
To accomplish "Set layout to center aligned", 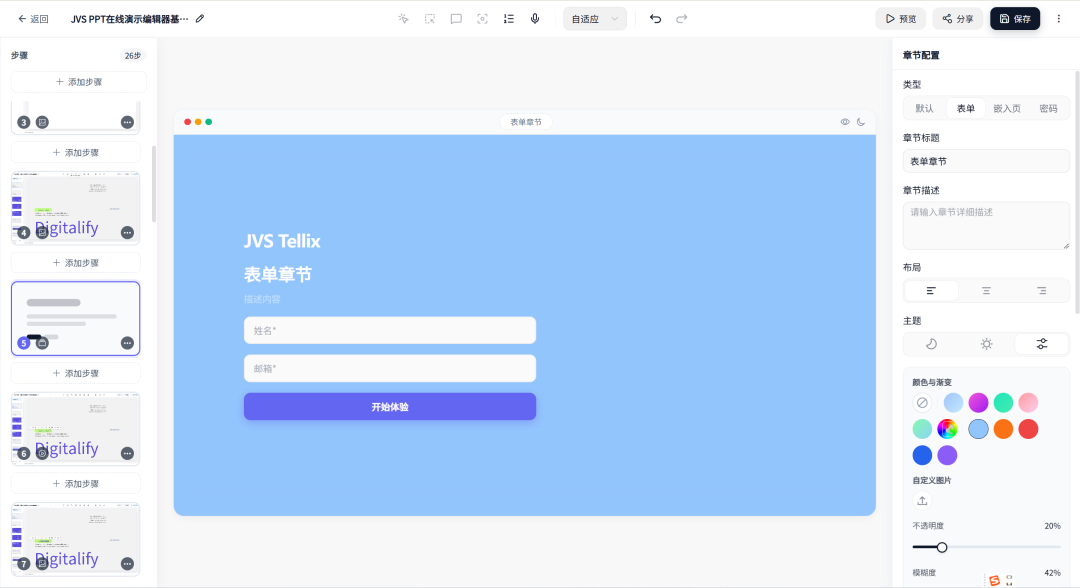I will click(x=986, y=291).
